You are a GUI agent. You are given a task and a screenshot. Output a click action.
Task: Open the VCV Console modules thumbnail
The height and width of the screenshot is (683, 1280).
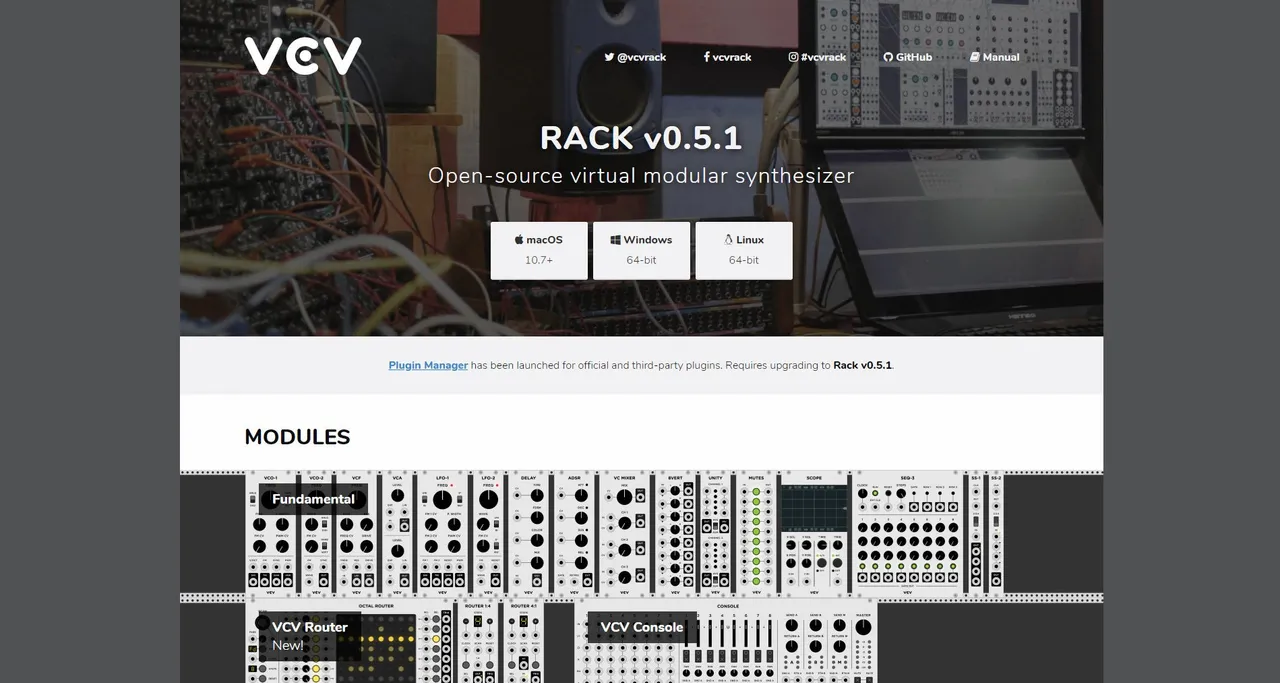(x=726, y=642)
